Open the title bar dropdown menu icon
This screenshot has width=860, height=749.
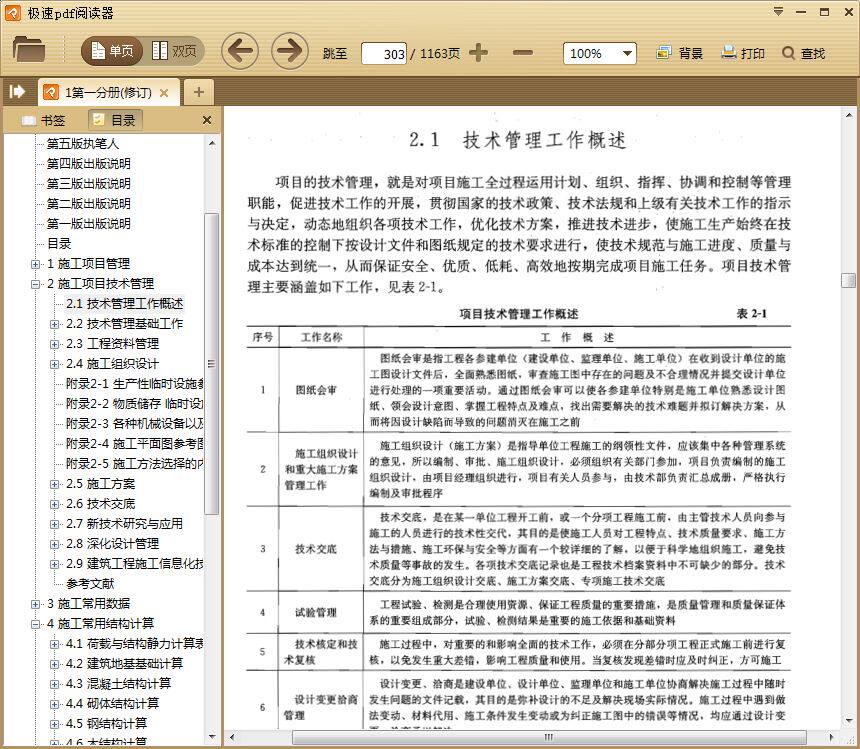tap(778, 12)
